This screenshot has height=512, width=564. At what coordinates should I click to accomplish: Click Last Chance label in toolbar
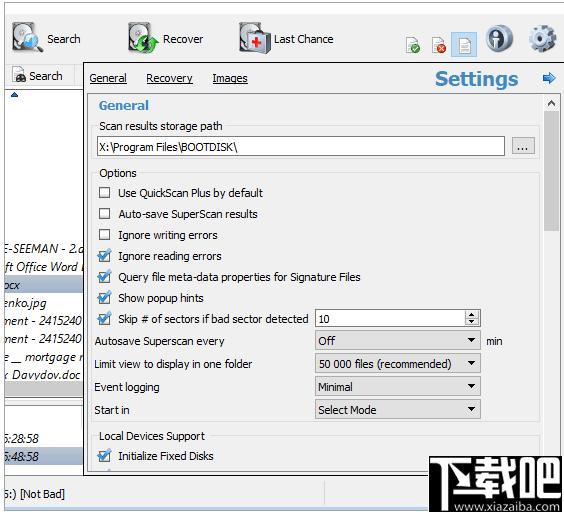pyautogui.click(x=304, y=38)
